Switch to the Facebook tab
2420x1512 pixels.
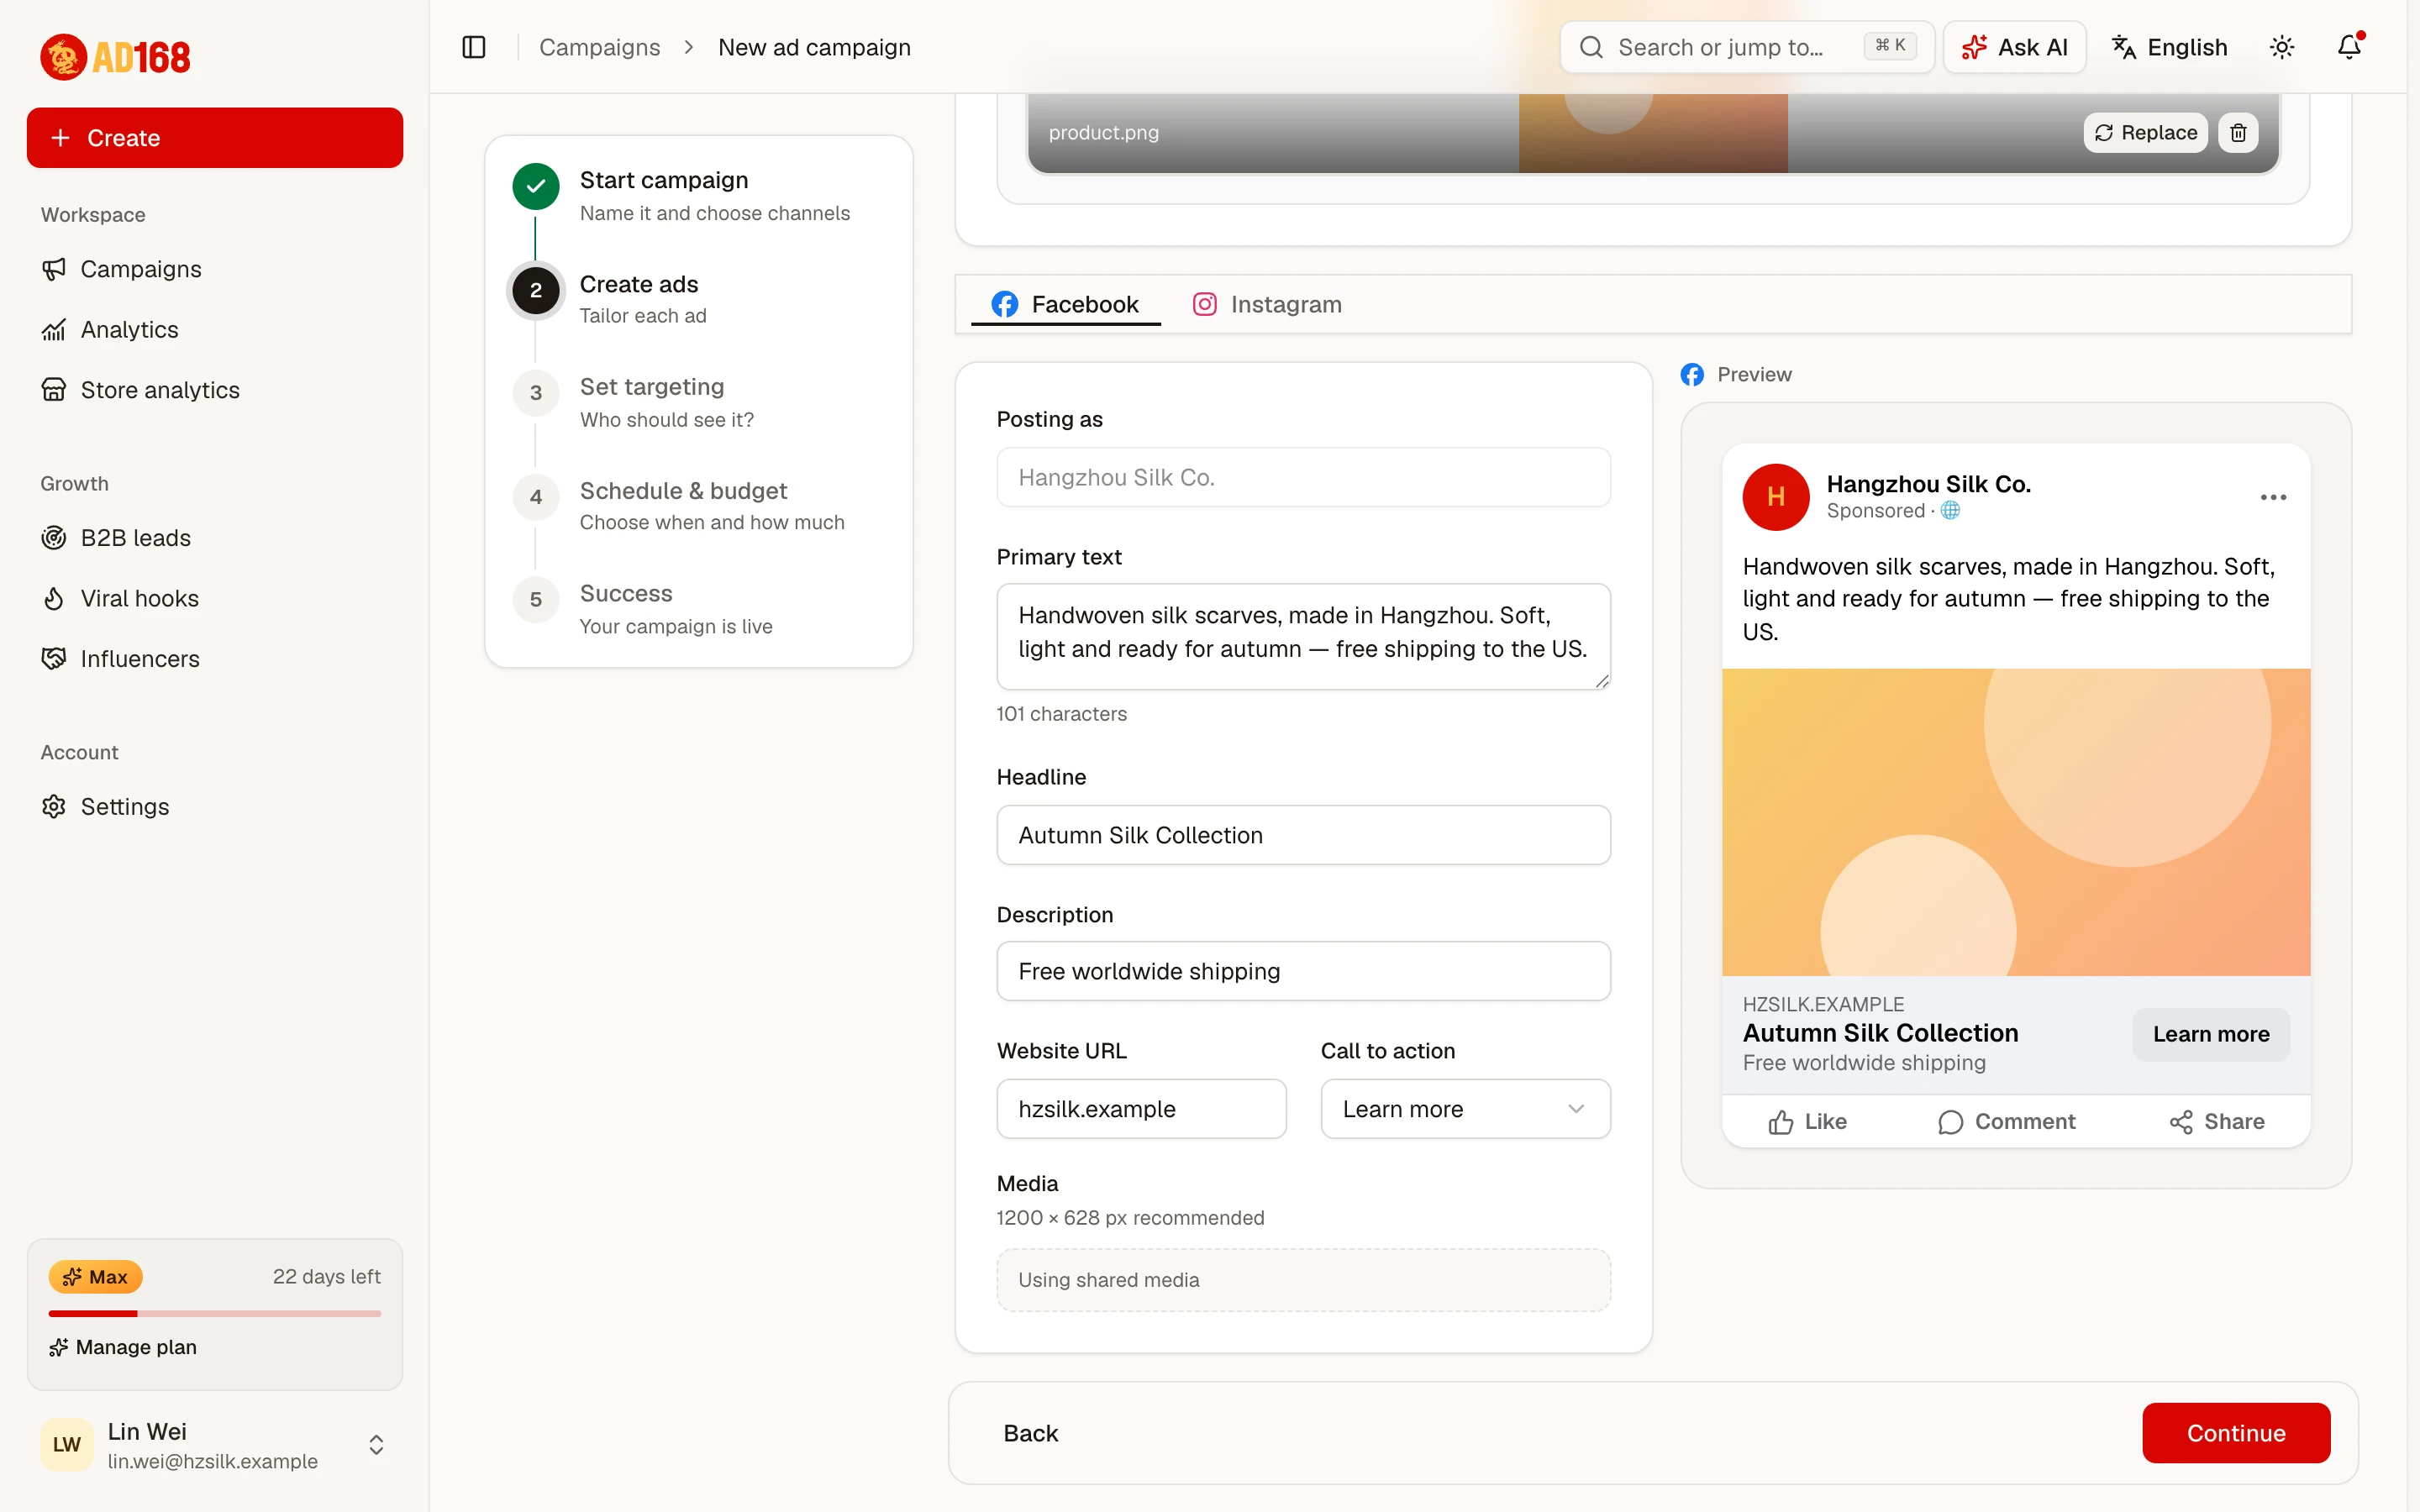click(x=1065, y=304)
